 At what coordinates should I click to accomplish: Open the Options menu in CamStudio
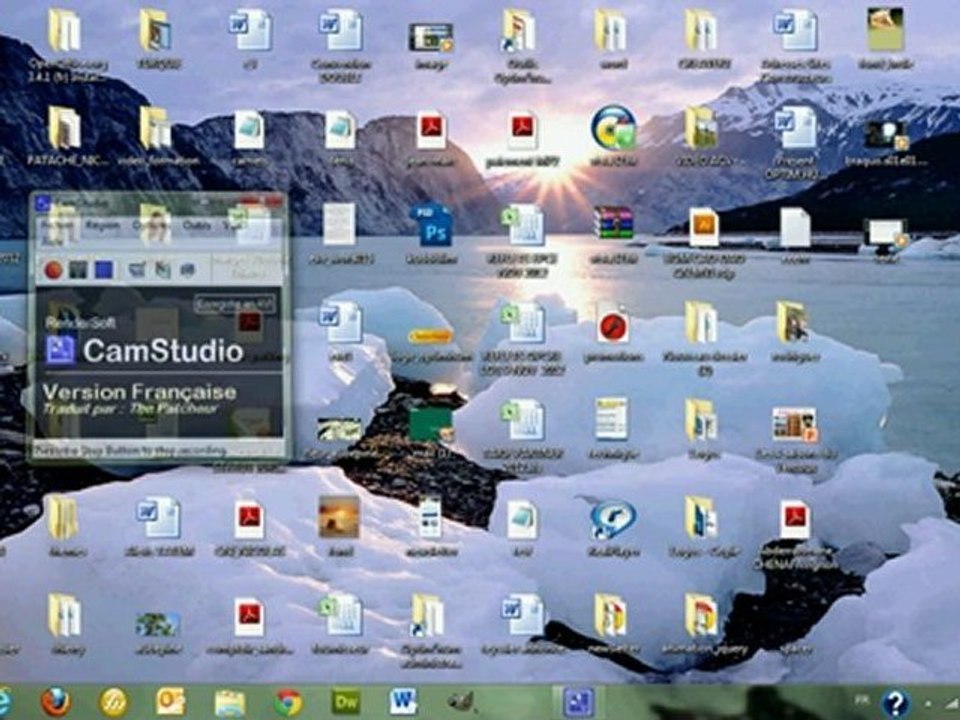coord(151,225)
